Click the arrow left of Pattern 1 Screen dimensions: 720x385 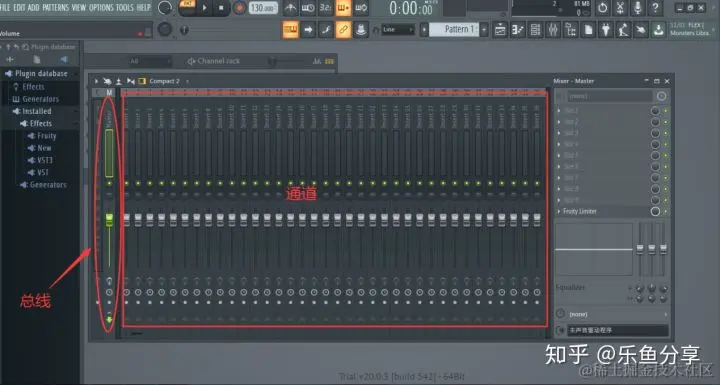pyautogui.click(x=424, y=30)
